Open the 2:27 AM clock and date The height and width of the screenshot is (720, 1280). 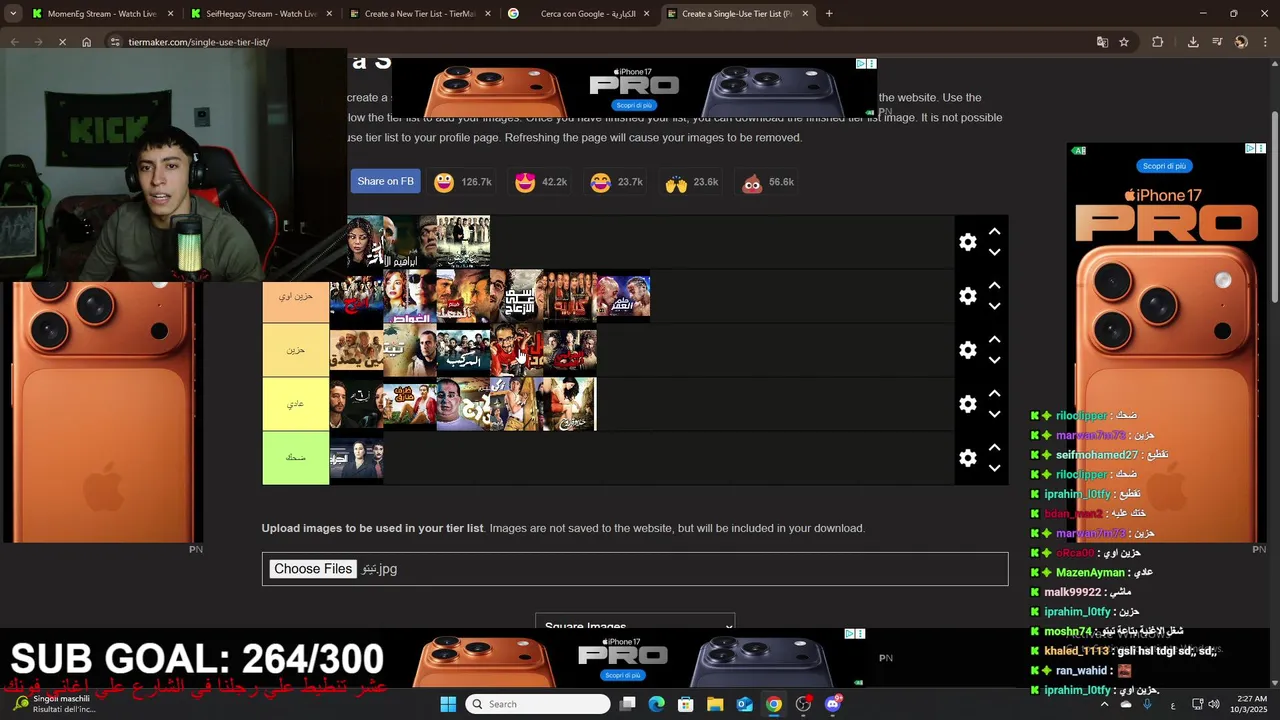(1251, 704)
